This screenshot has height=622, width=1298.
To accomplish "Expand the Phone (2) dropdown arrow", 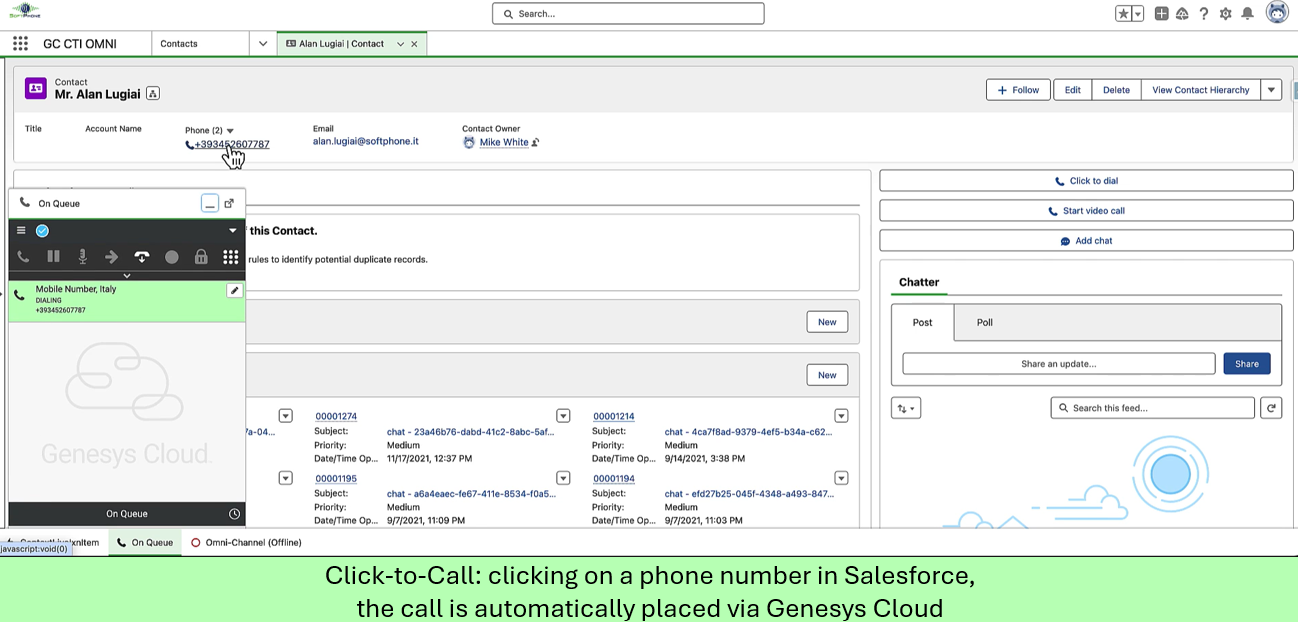I will pos(230,131).
